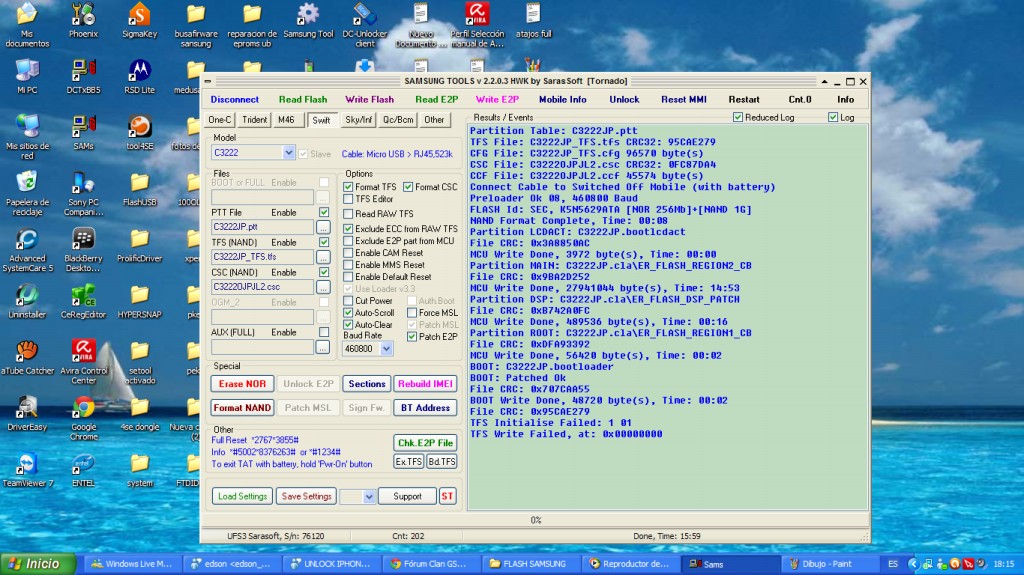
Task: Open tool4SE desktop shortcut
Action: click(140, 133)
